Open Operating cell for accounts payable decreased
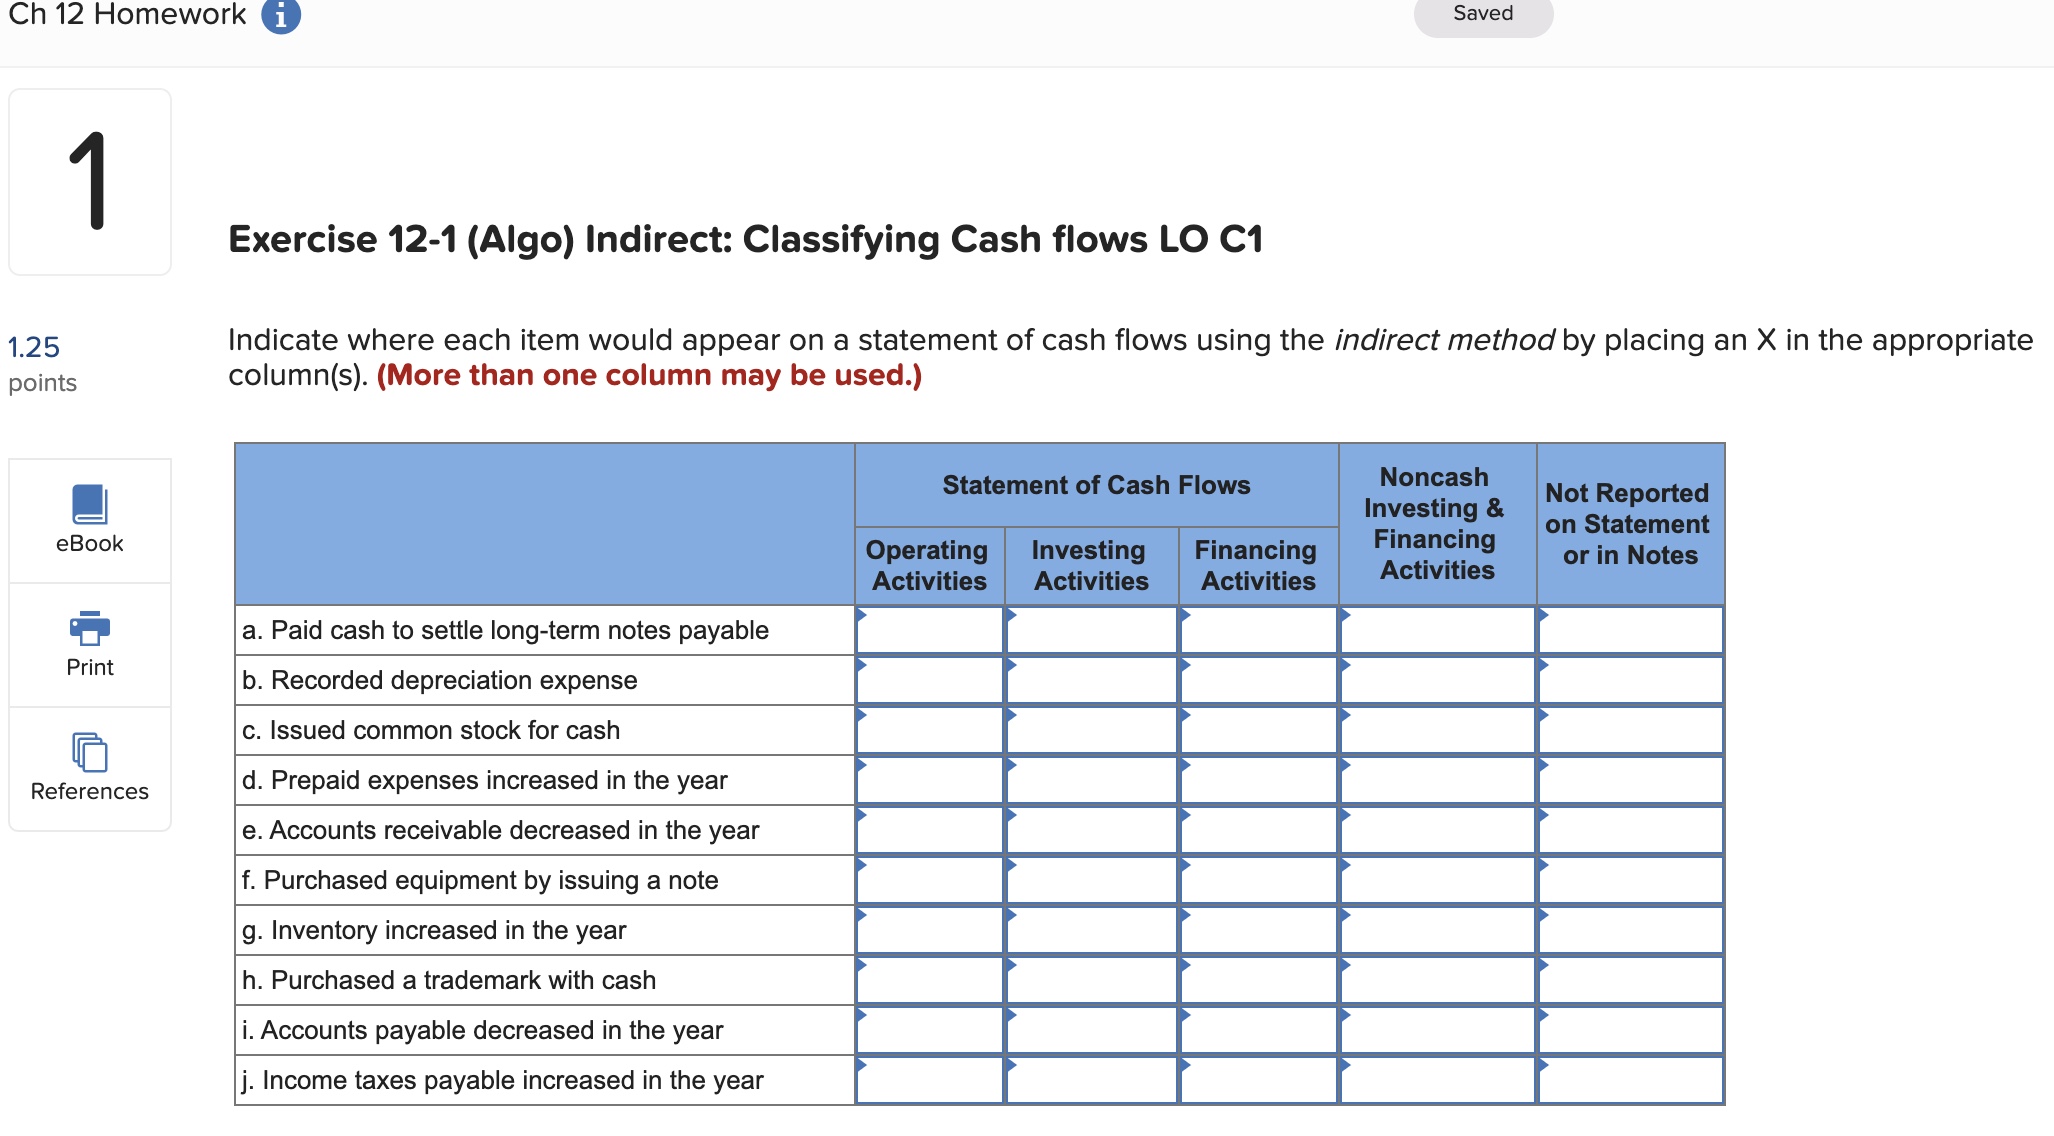This screenshot has width=2054, height=1136. tap(930, 1031)
